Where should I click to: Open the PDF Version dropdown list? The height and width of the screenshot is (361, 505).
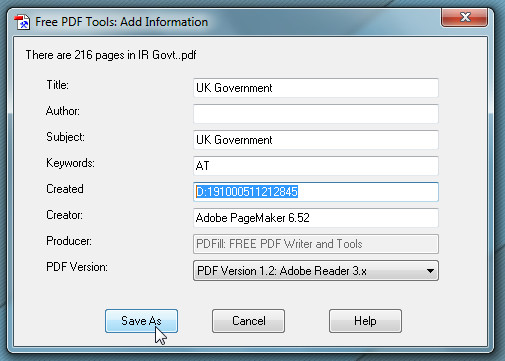click(x=316, y=271)
